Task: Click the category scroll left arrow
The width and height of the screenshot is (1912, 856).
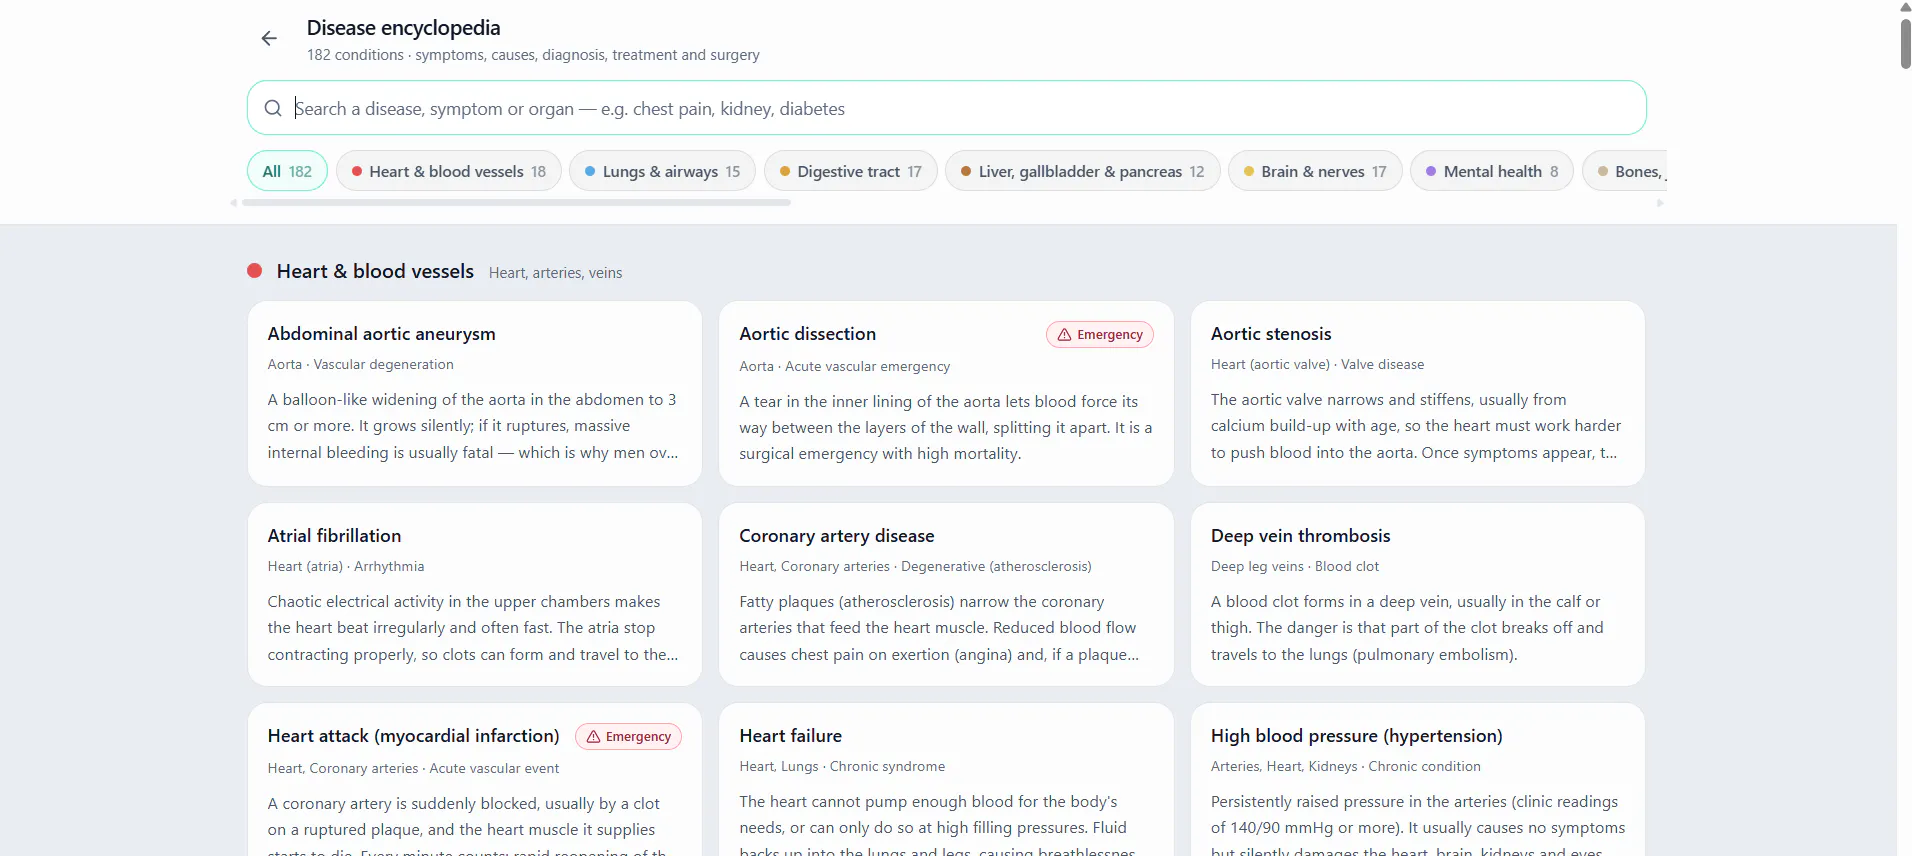Action: [234, 203]
